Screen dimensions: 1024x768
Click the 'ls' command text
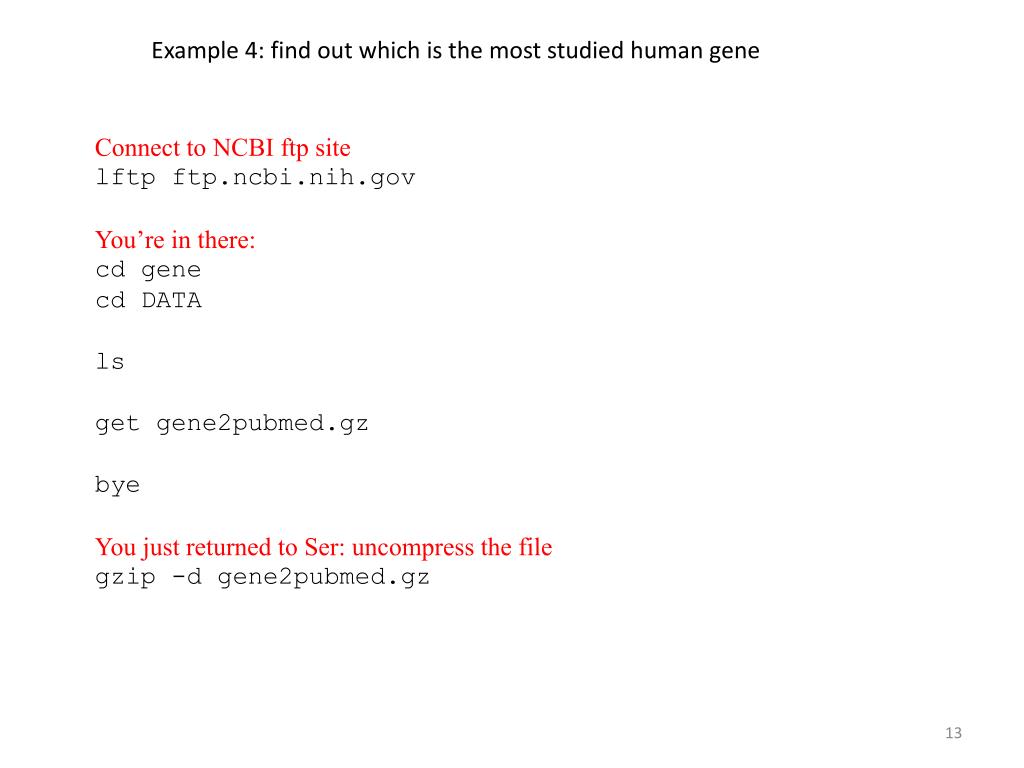coord(110,362)
